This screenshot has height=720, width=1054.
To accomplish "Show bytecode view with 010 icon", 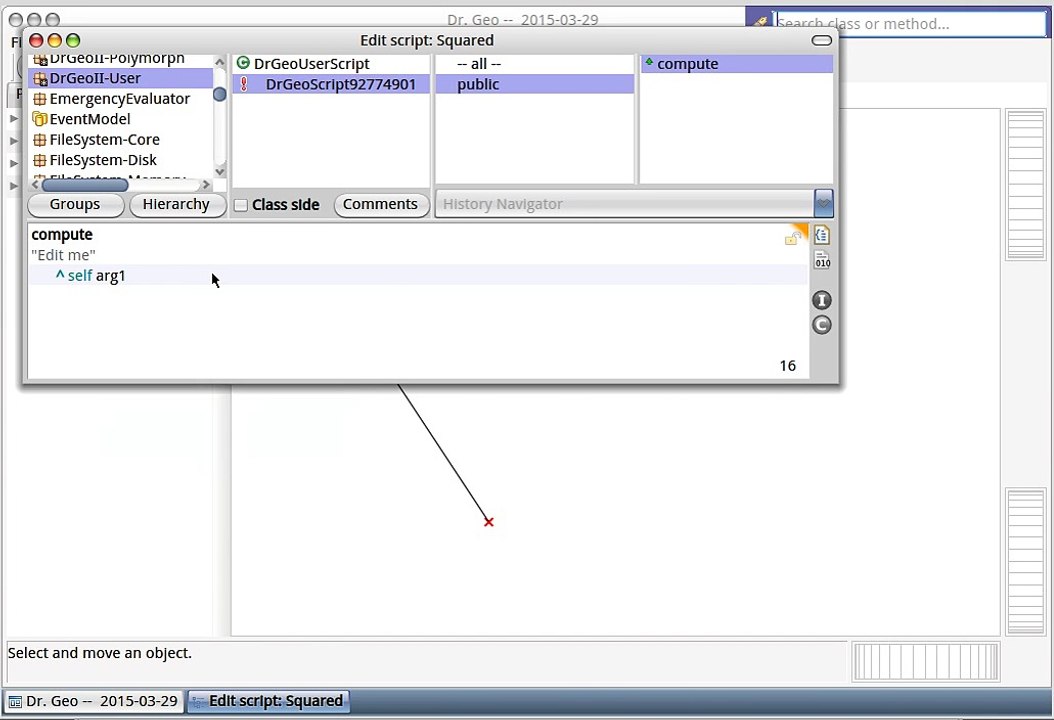I will 822,259.
